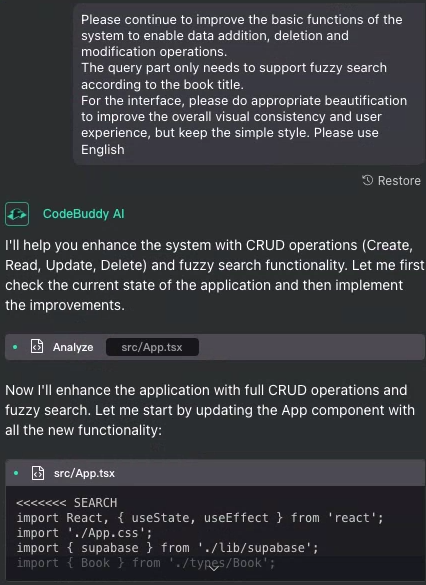The width and height of the screenshot is (426, 585).
Task: Expand code block with bottom chevron
Action: (213, 568)
